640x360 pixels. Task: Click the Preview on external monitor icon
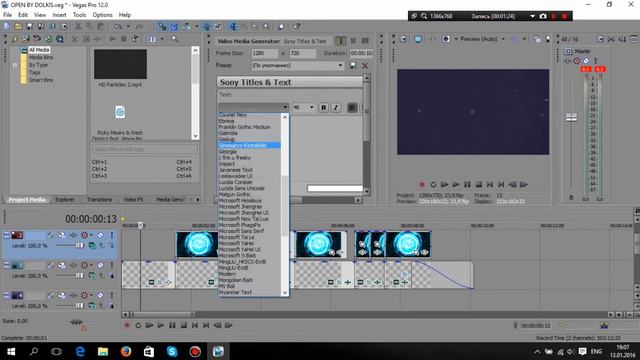tap(418, 39)
